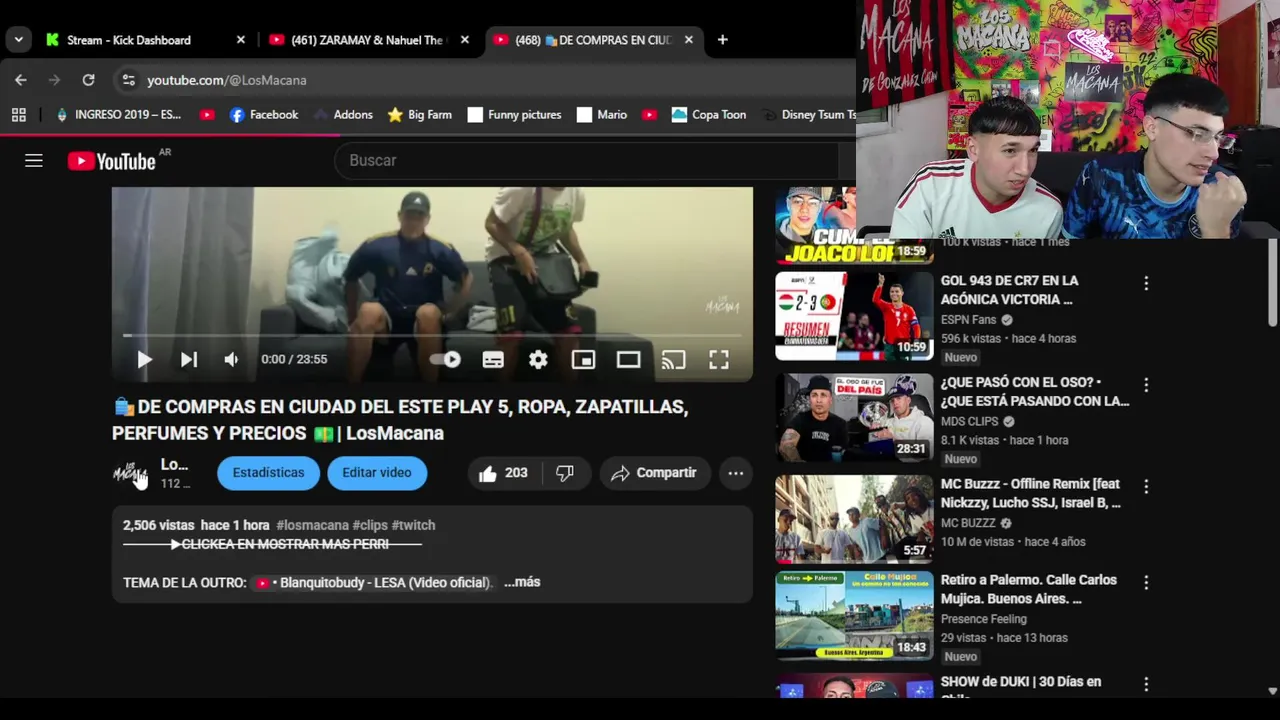Open options menu for GOL 943 DE CR7
Image resolution: width=1280 pixels, height=720 pixels.
coord(1146,284)
